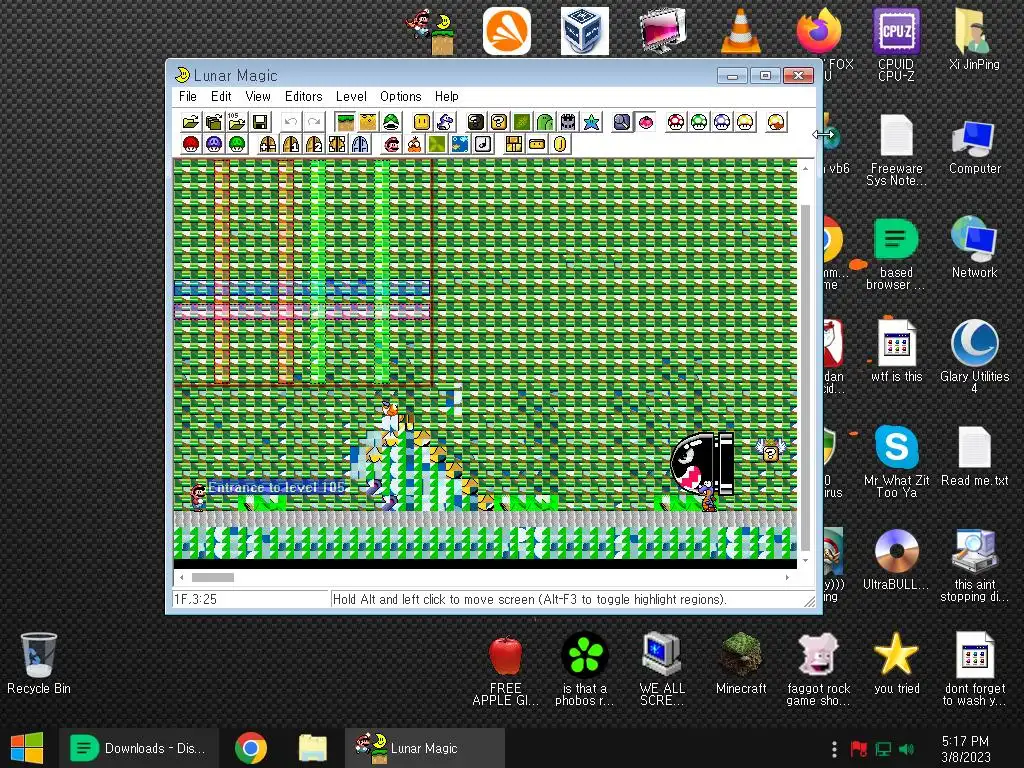Click the music note block icon
The width and height of the screenshot is (1024, 768).
pyautogui.click(x=483, y=144)
